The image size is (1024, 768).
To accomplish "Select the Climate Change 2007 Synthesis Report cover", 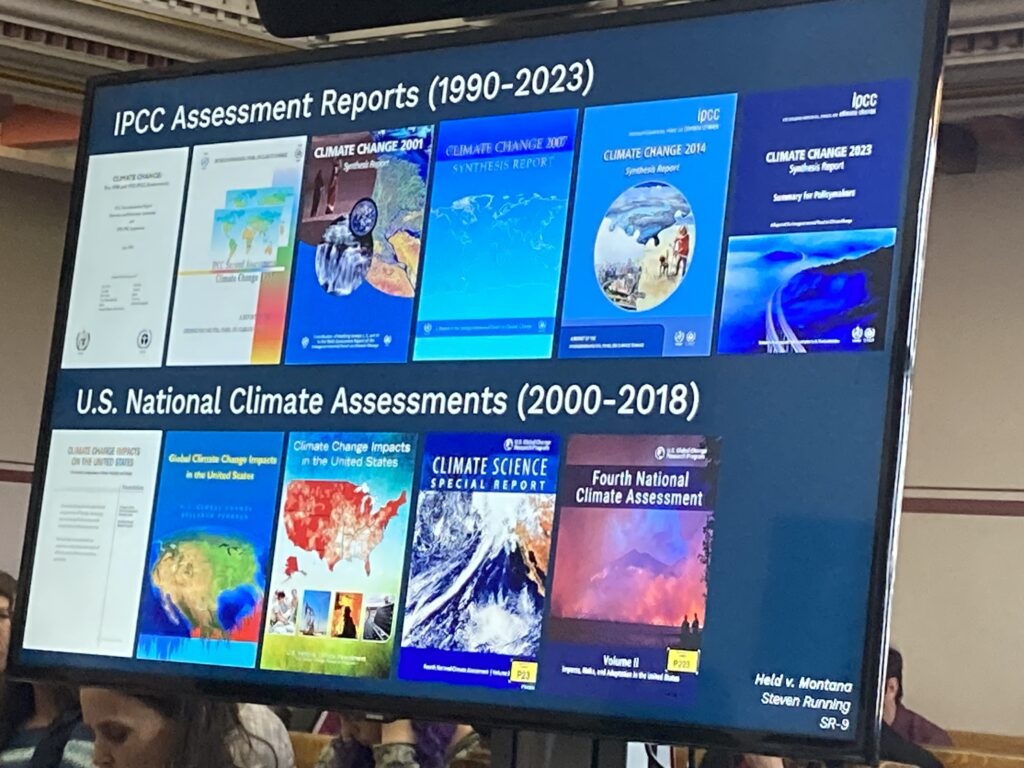I will [495, 236].
